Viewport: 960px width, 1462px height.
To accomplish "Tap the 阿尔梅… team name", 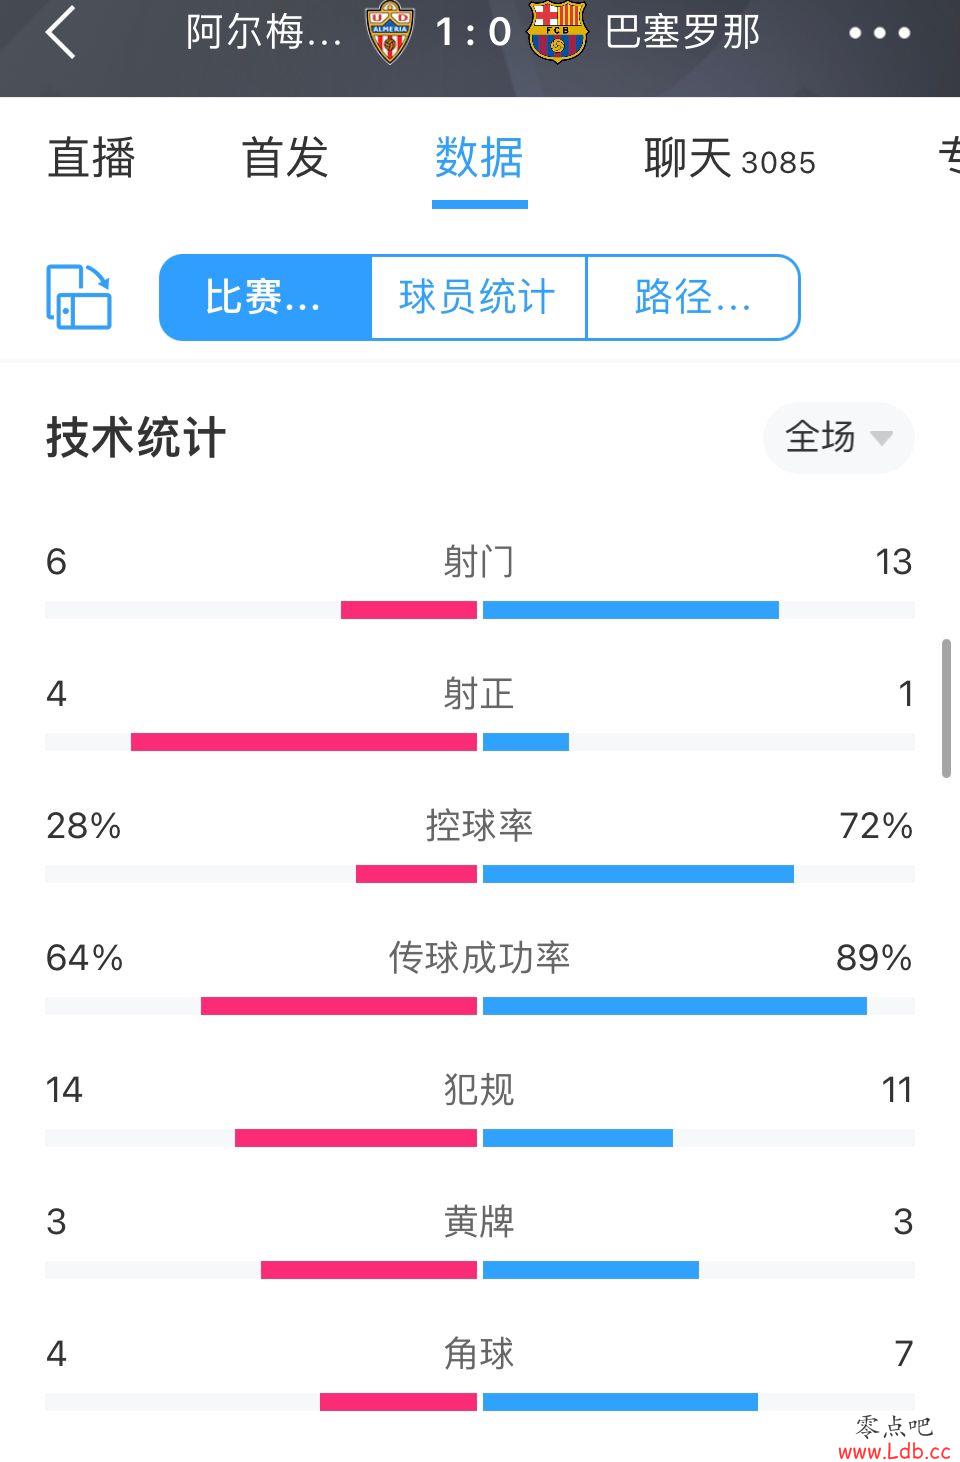I will pyautogui.click(x=264, y=32).
